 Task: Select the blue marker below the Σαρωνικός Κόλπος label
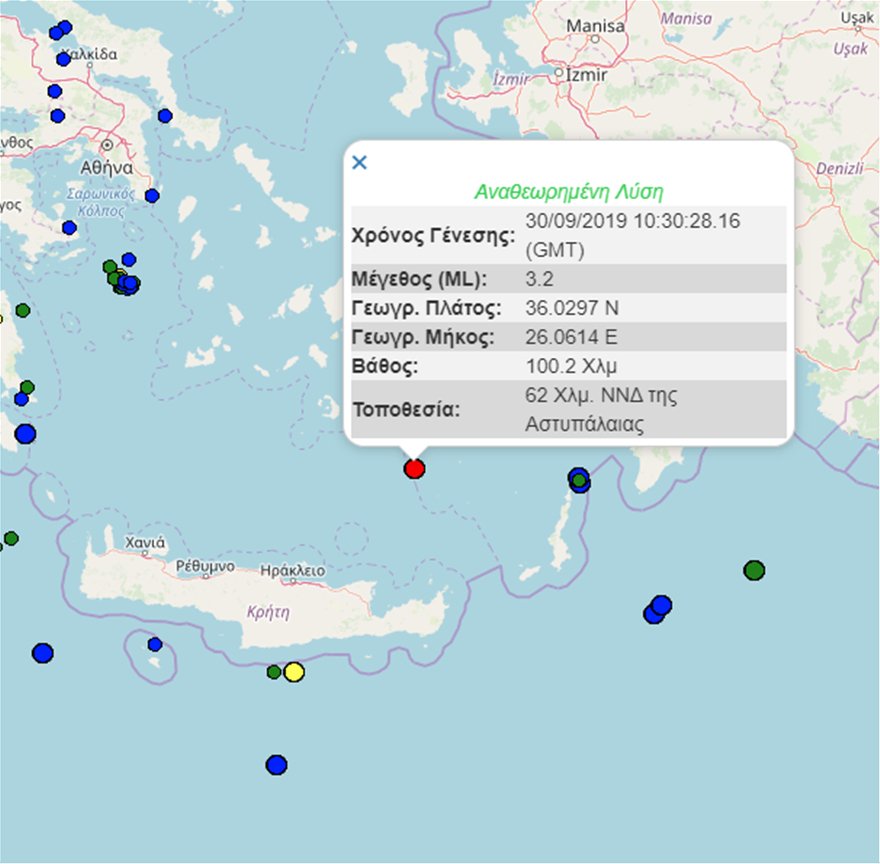[69, 227]
